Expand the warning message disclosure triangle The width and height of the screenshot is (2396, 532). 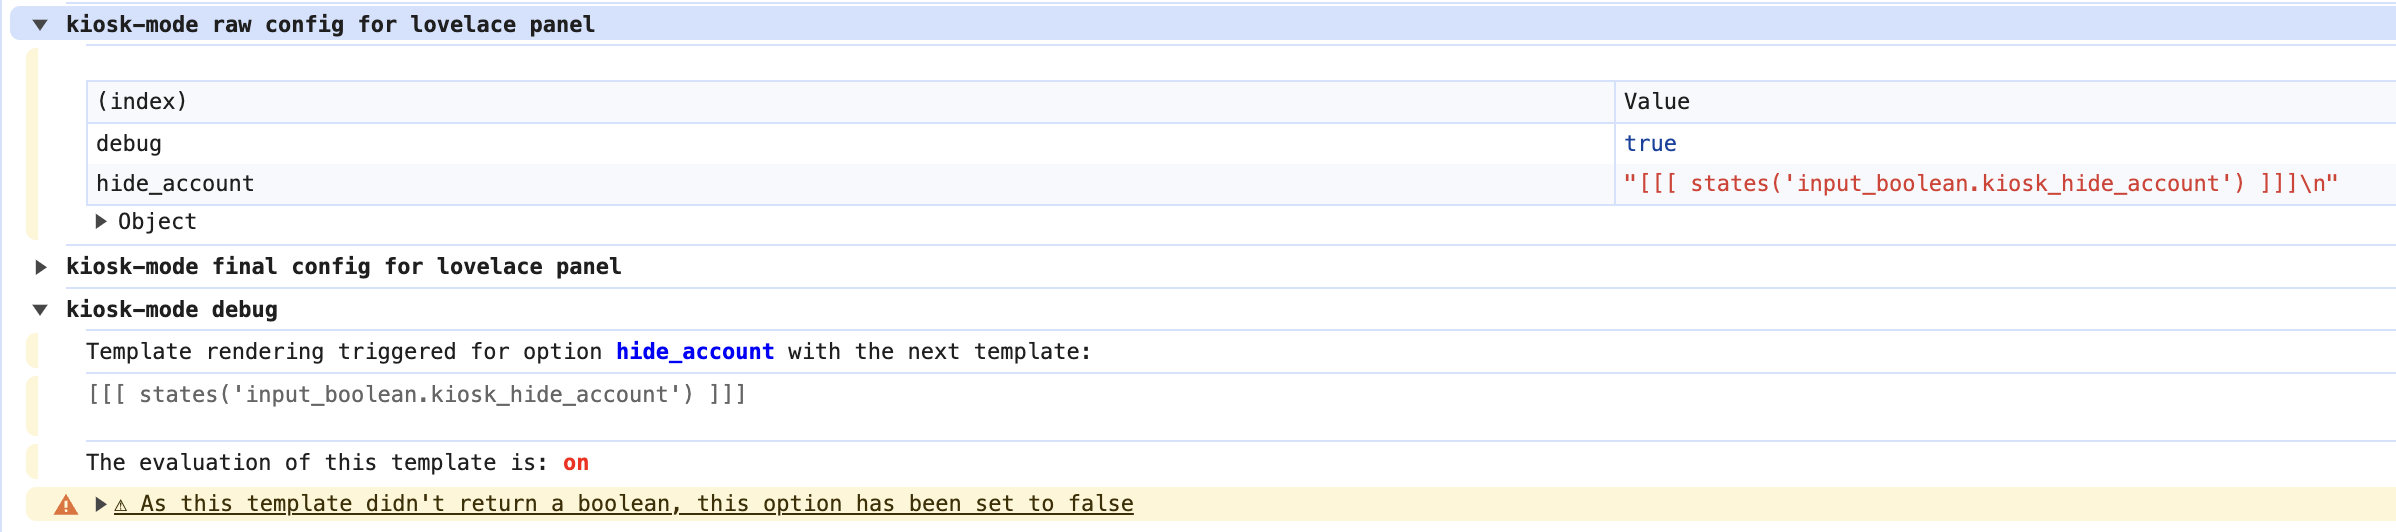[x=101, y=504]
